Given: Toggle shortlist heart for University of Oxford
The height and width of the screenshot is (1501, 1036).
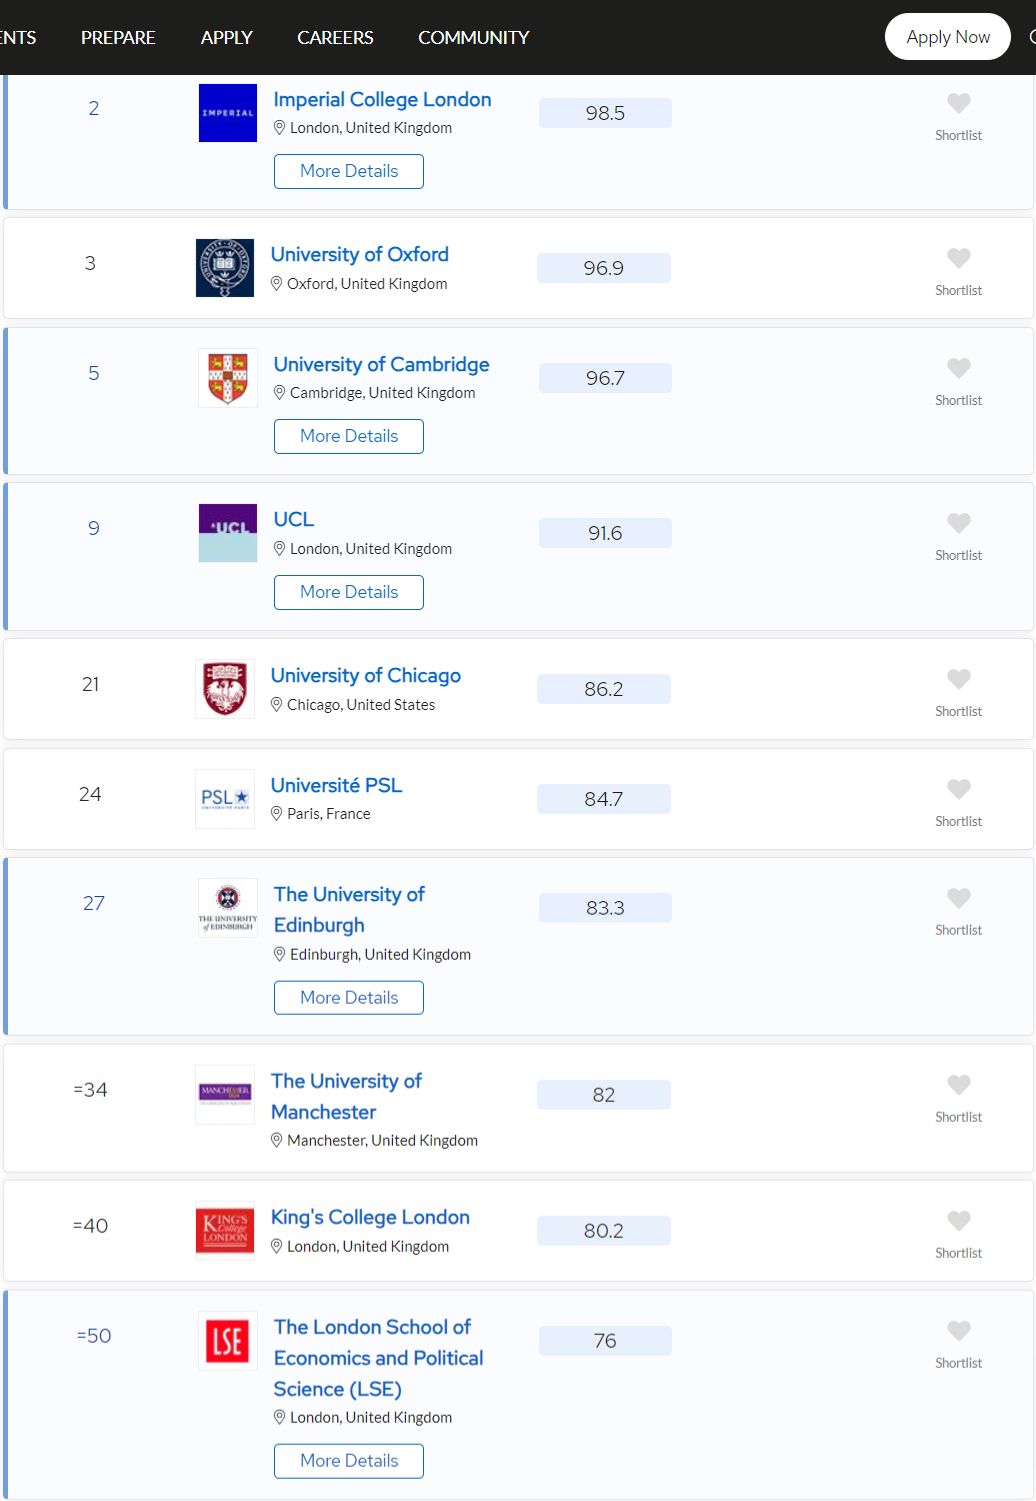Looking at the screenshot, I should 958,258.
